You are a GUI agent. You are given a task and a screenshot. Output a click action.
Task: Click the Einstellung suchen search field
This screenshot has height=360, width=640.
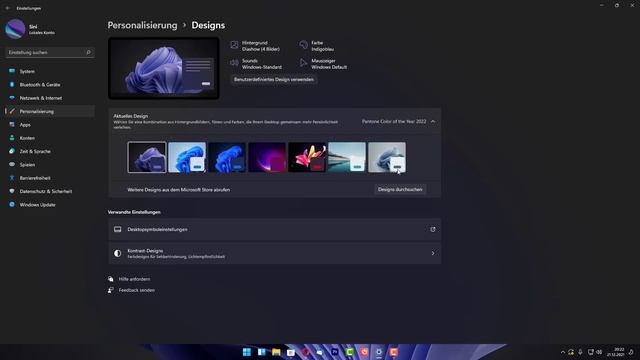coord(49,52)
